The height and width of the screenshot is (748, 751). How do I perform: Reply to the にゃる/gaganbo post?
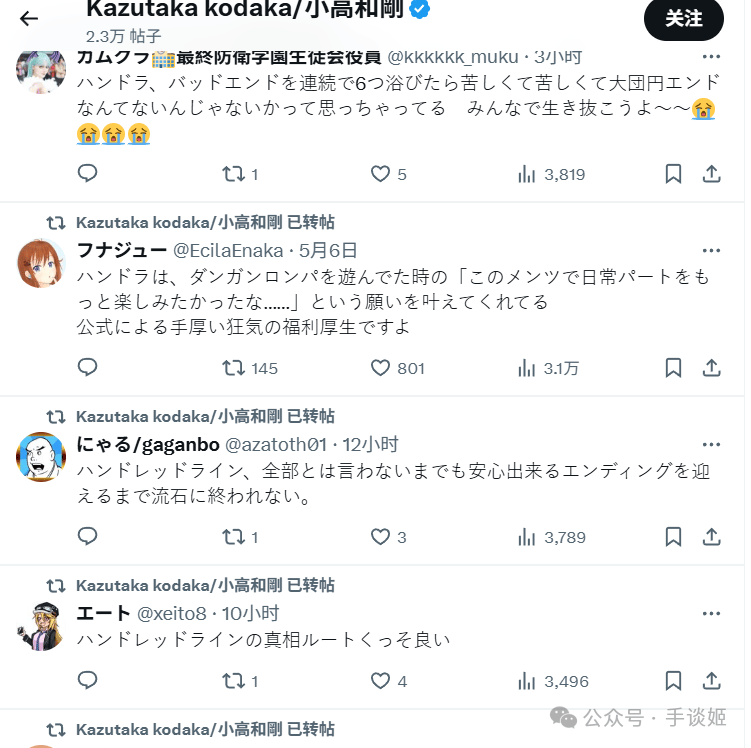[88, 536]
